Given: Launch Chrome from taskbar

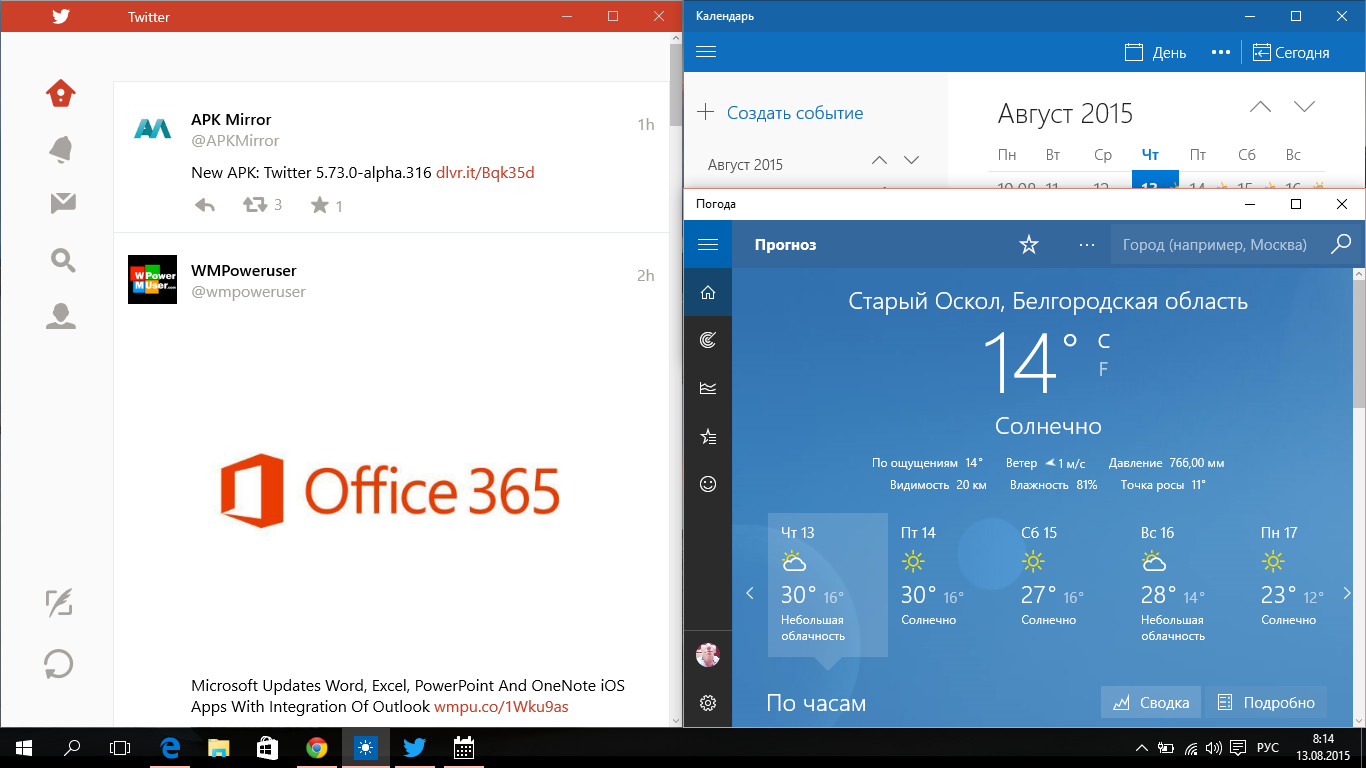Looking at the screenshot, I should [x=317, y=747].
